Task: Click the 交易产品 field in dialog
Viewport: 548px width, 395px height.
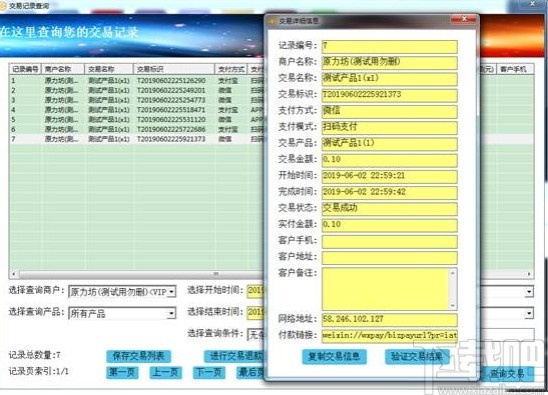Action: pos(389,144)
